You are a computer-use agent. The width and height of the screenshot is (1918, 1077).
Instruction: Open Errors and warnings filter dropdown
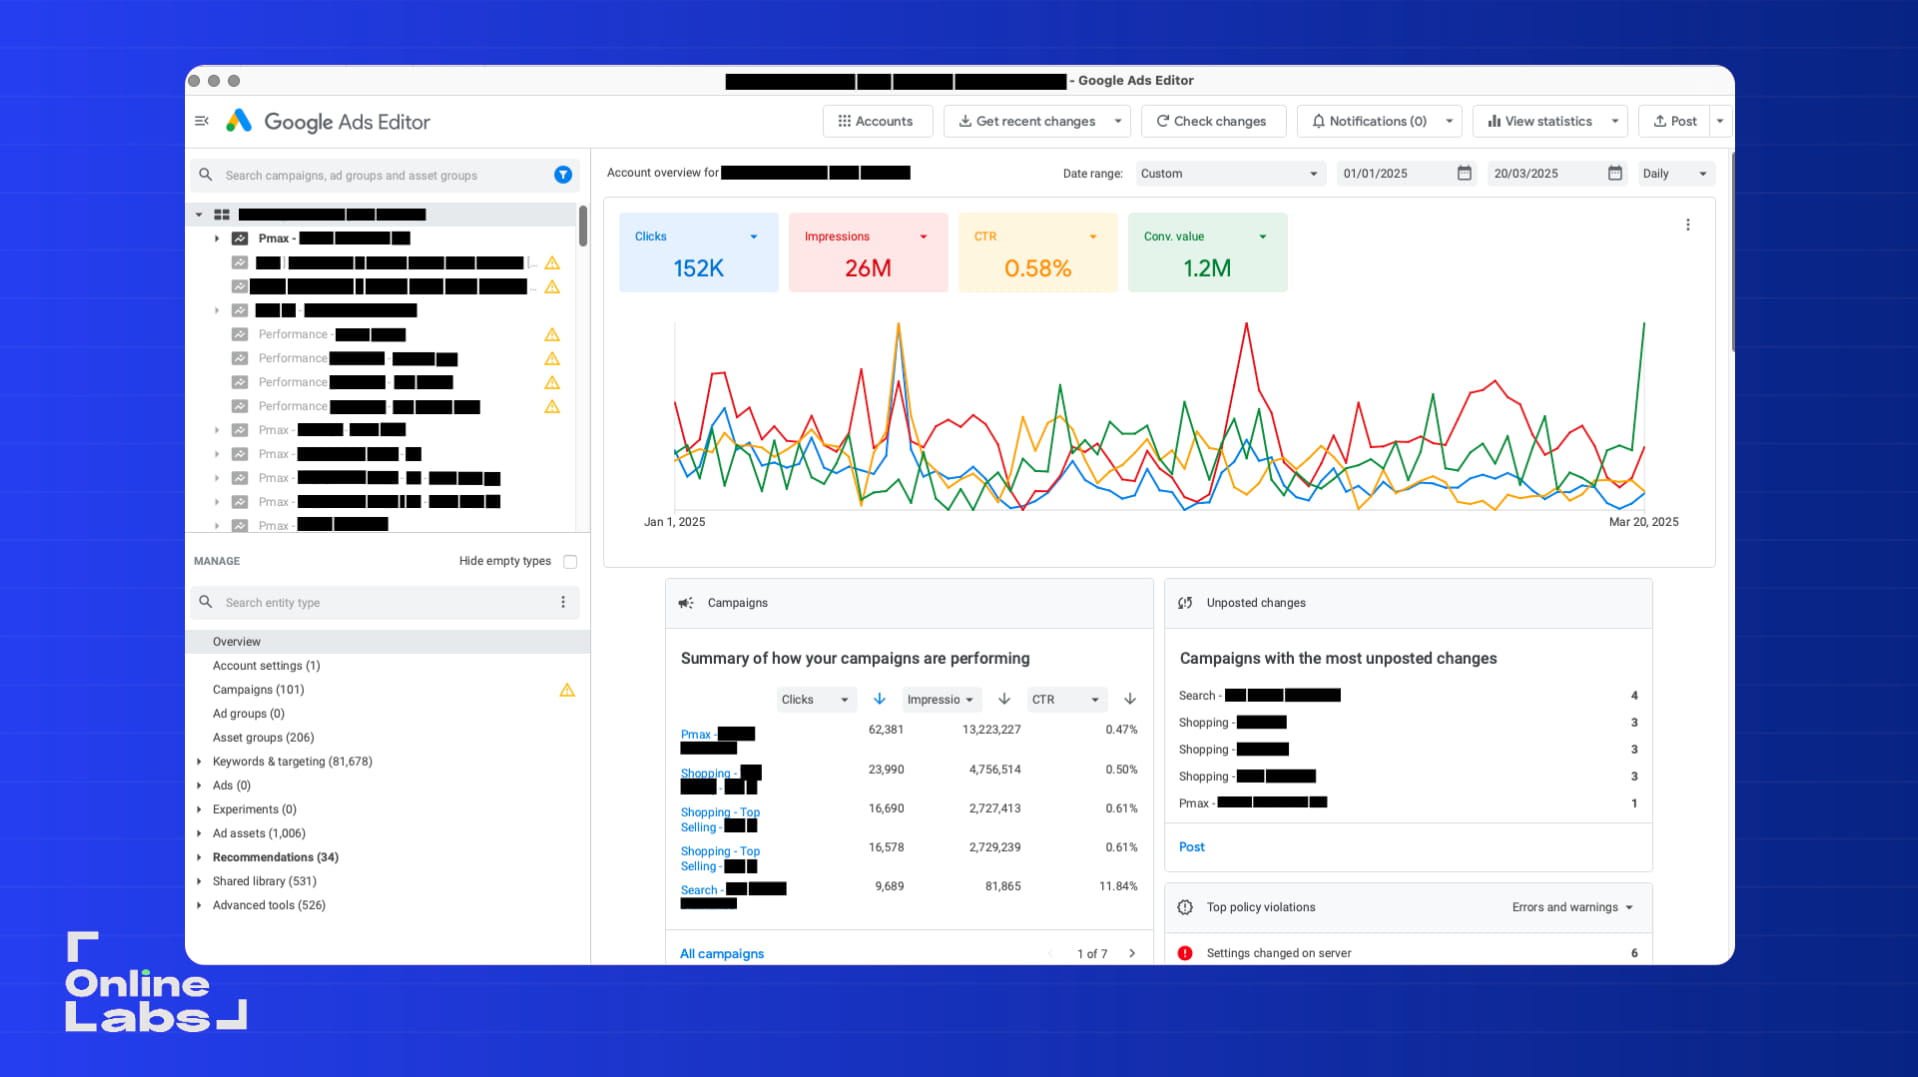pyautogui.click(x=1573, y=907)
